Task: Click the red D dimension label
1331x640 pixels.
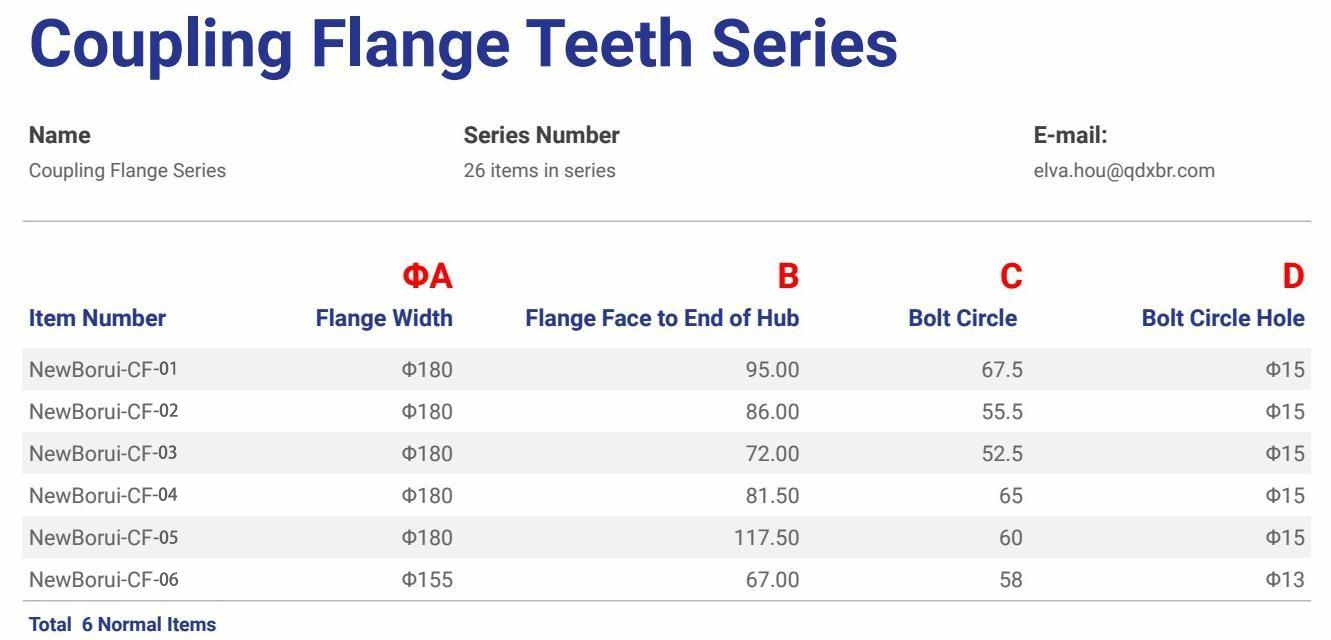Action: coord(1293,277)
